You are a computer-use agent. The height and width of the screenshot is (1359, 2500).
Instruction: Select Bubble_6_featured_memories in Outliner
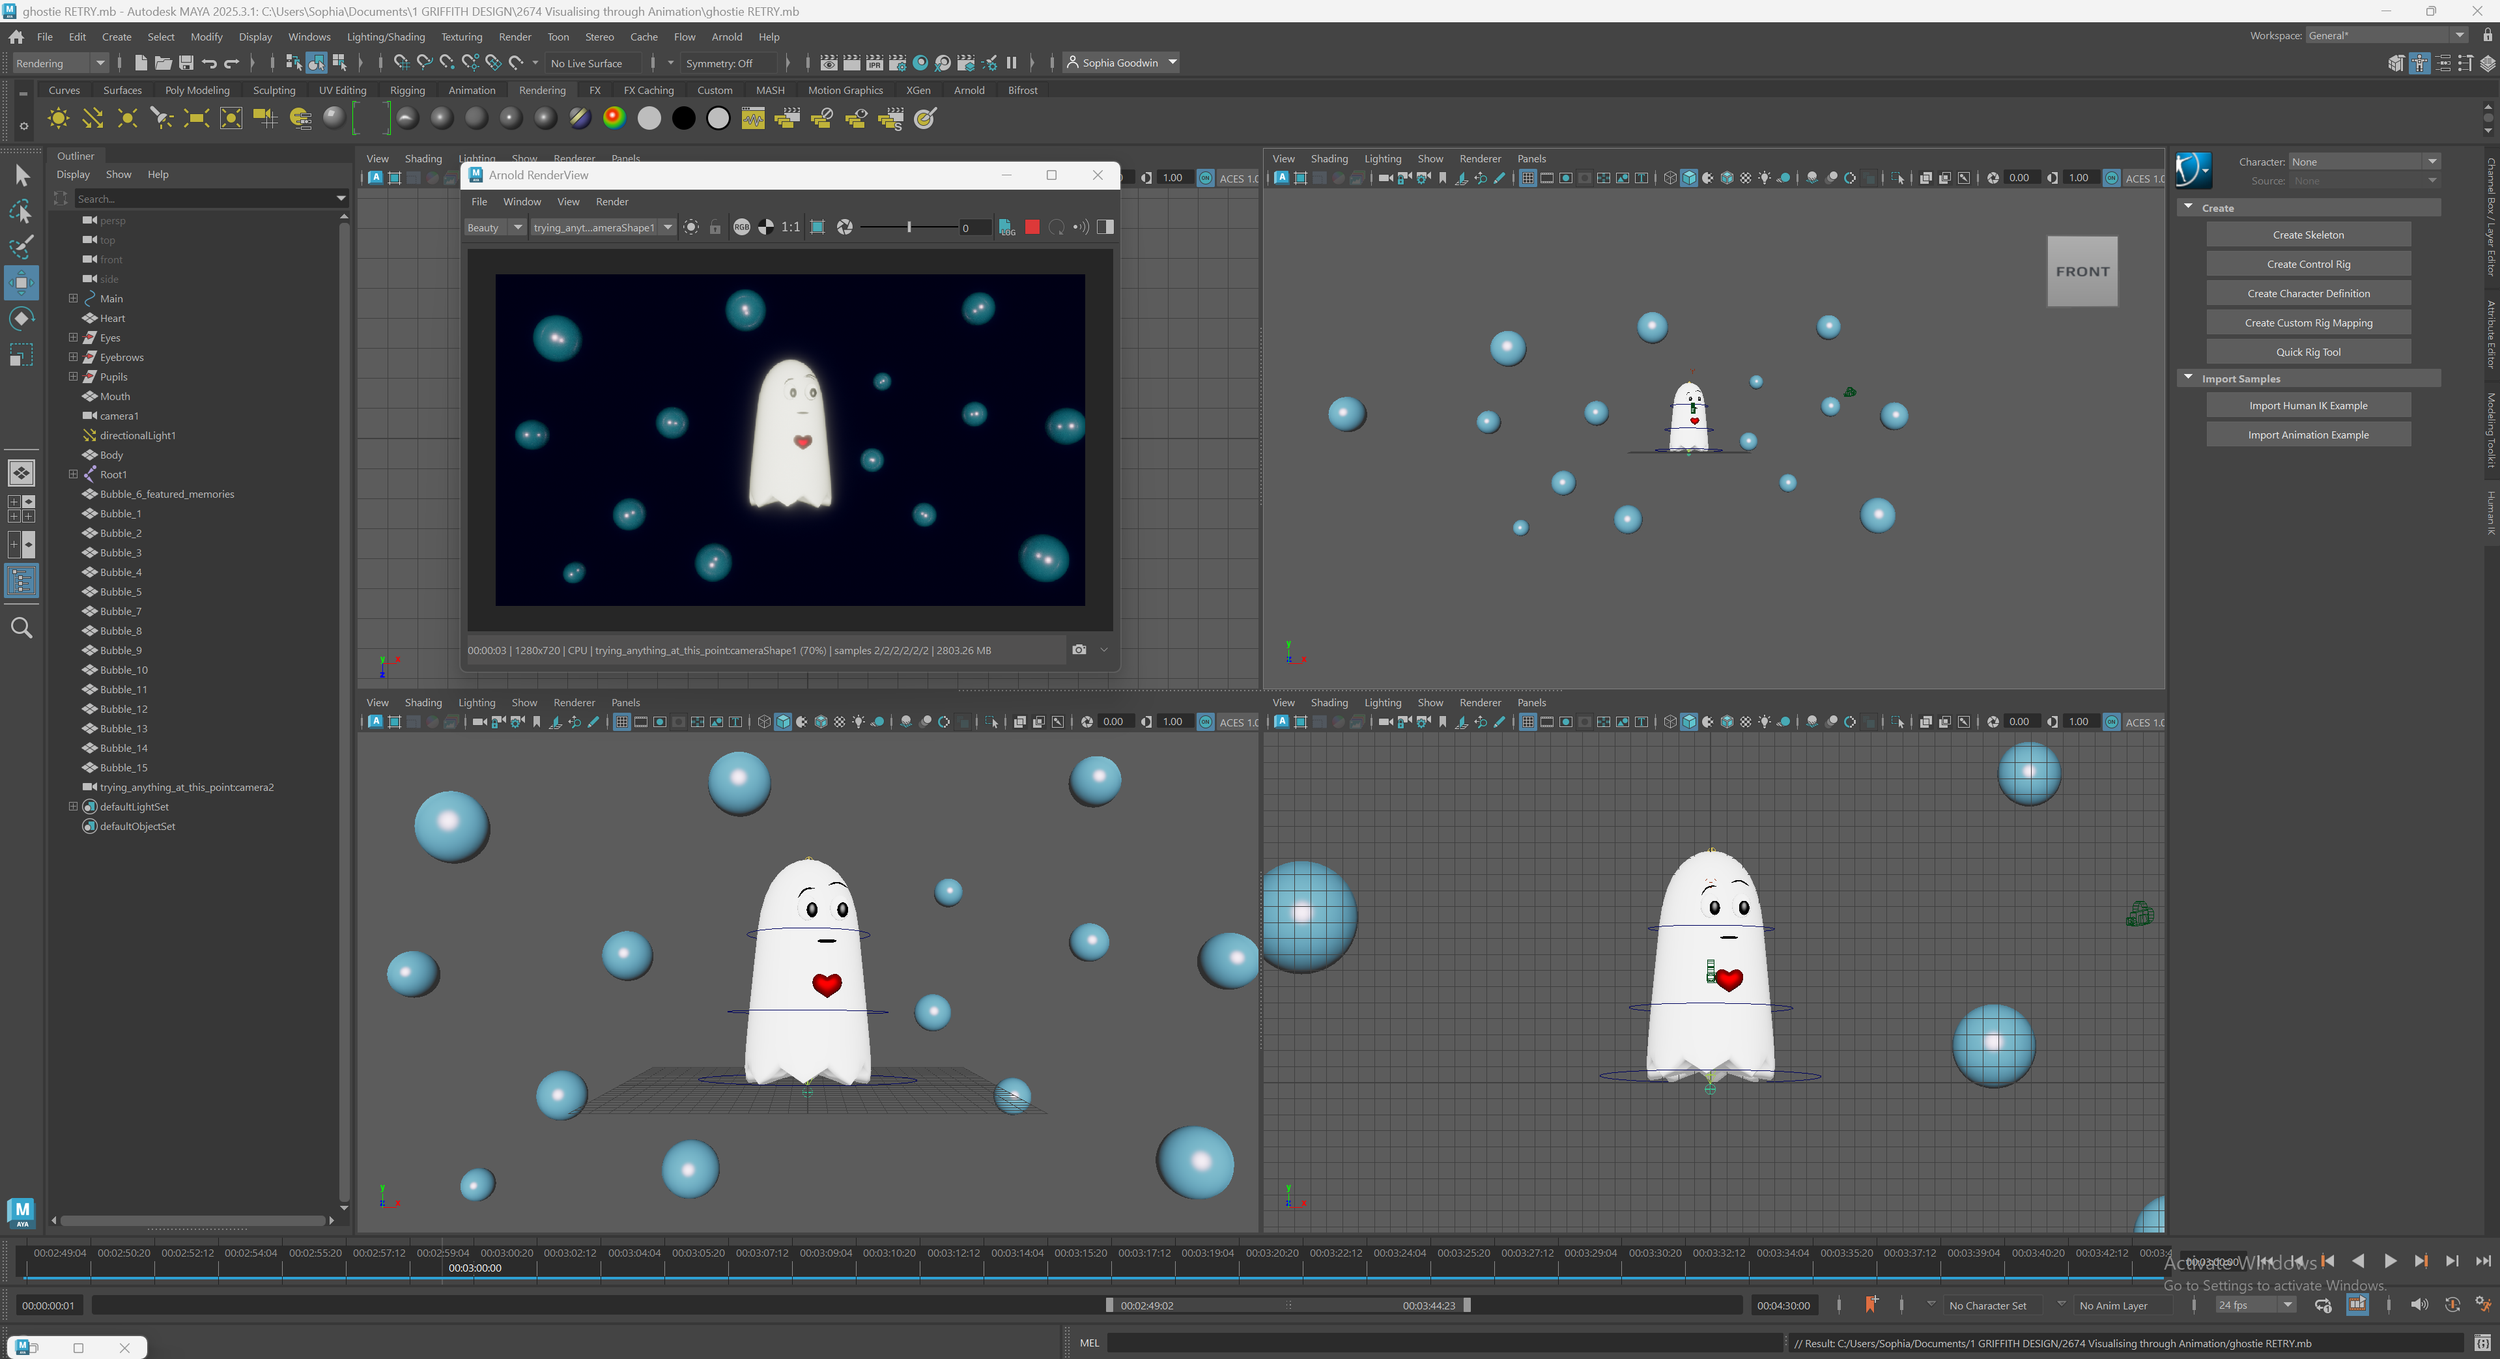click(x=167, y=494)
